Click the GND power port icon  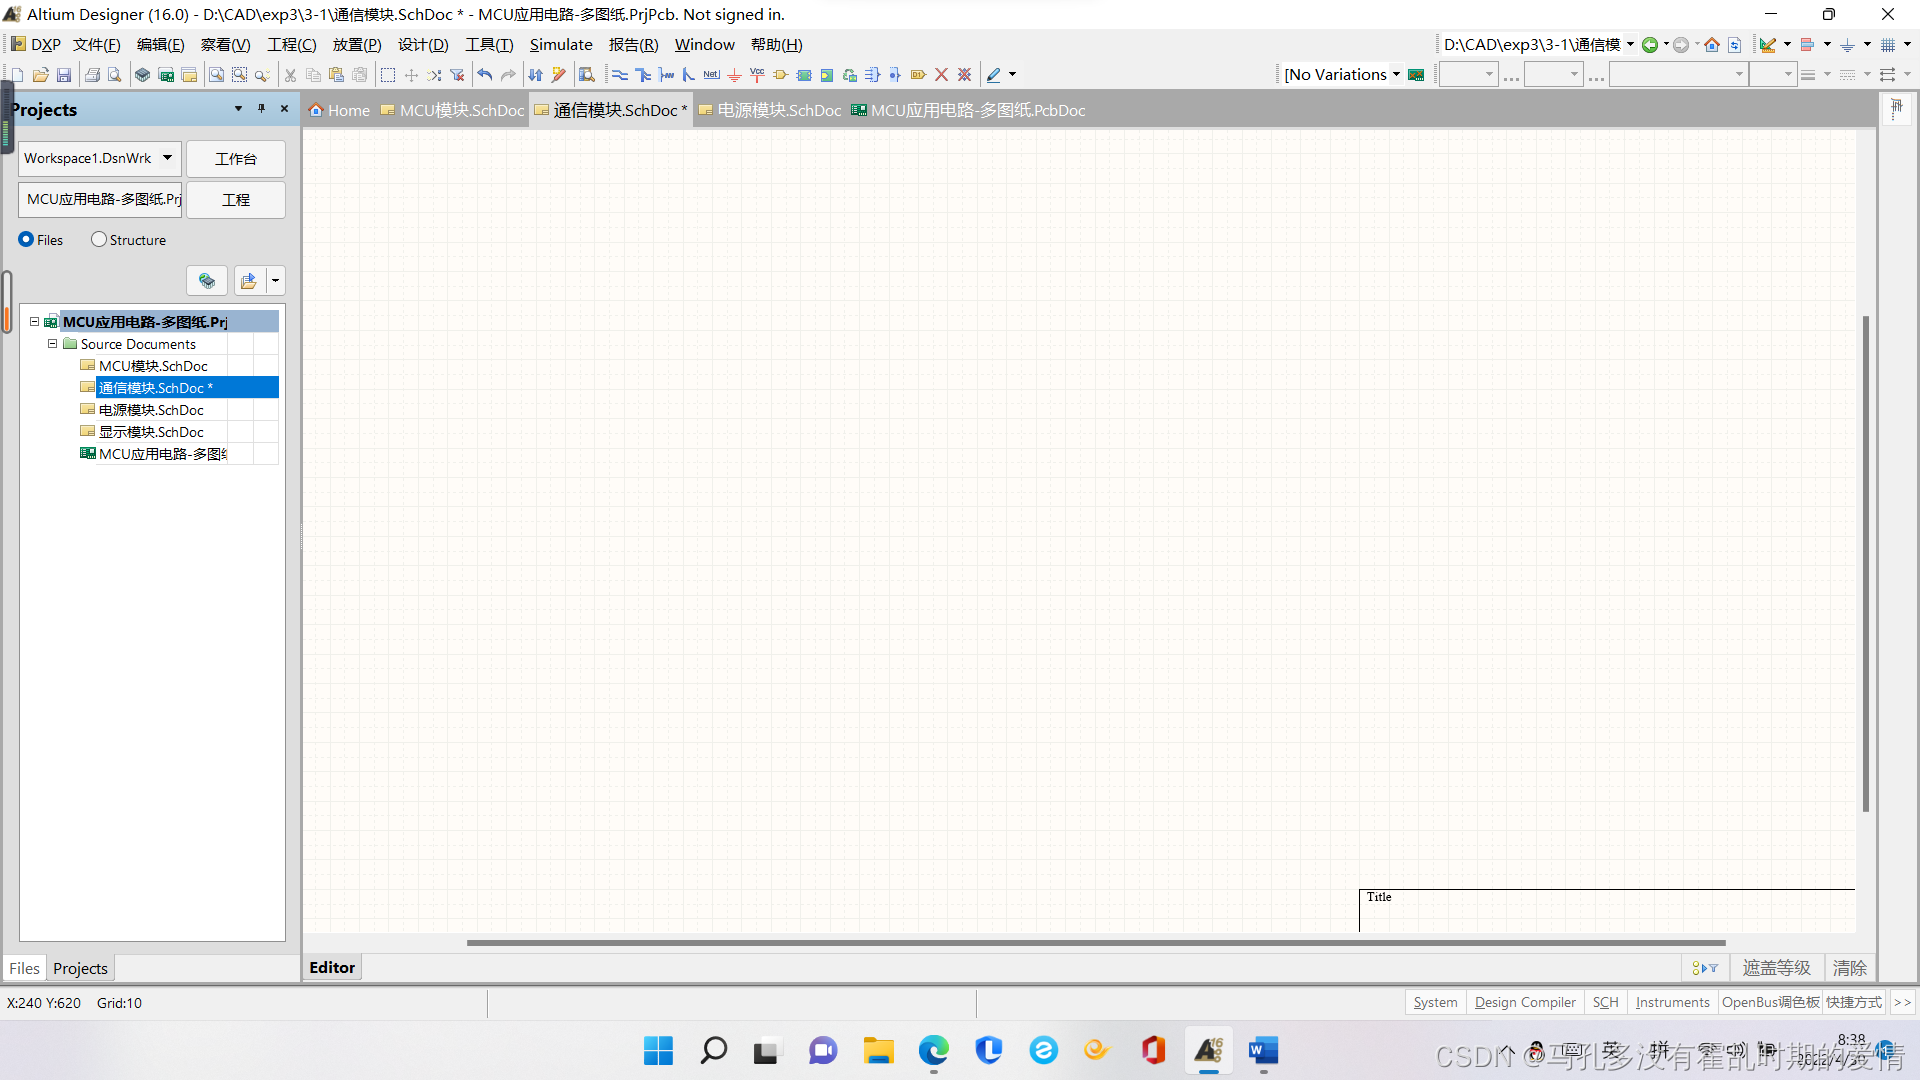734,75
